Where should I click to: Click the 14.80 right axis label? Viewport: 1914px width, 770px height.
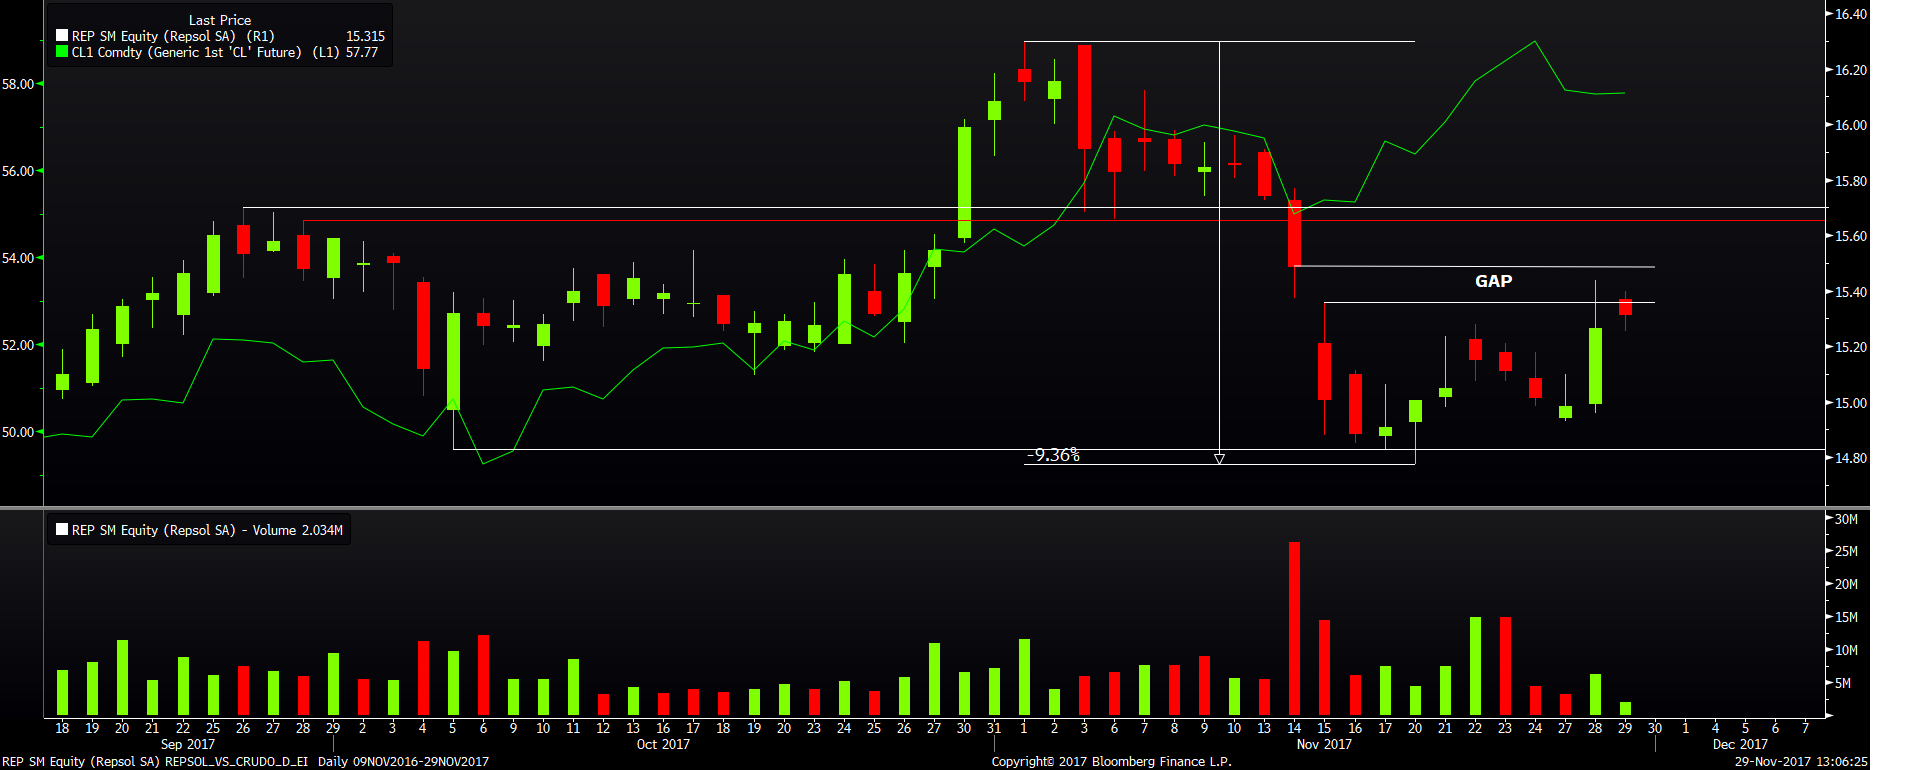pyautogui.click(x=1851, y=458)
